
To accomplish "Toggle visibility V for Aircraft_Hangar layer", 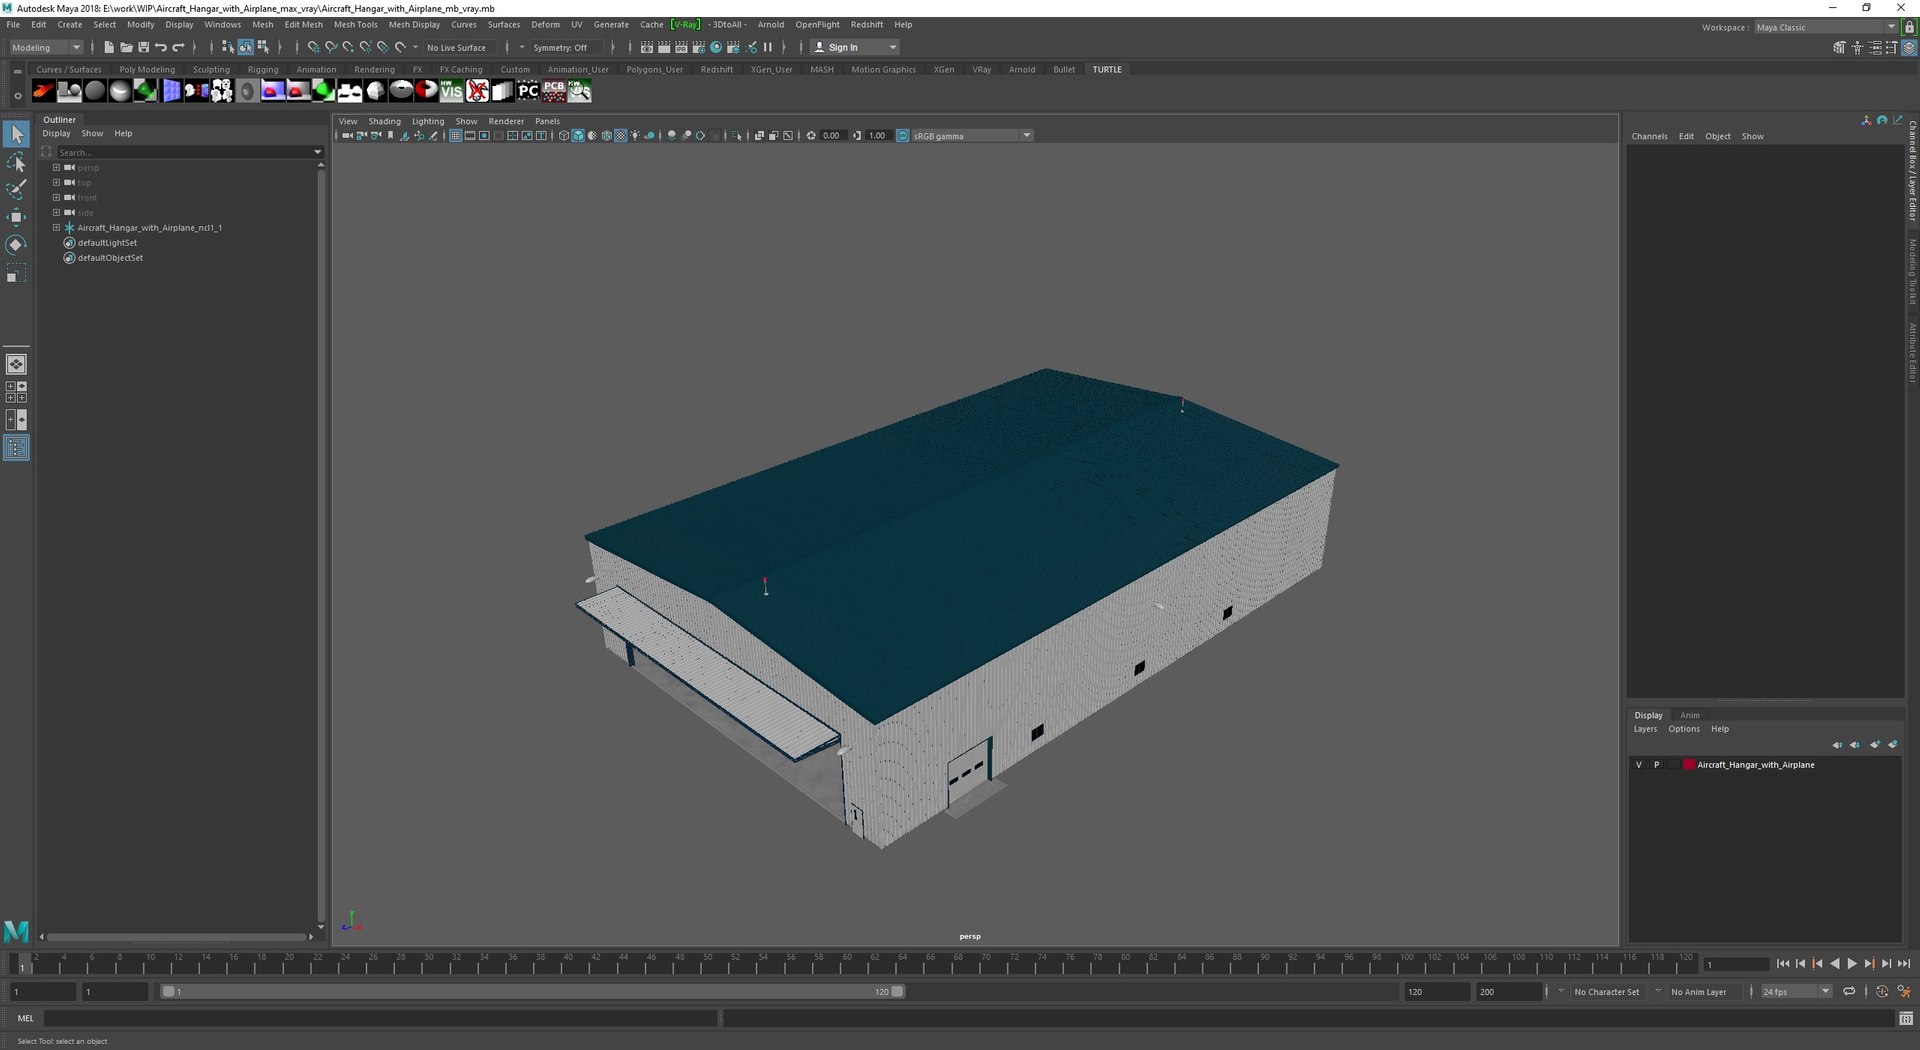I will 1639,765.
